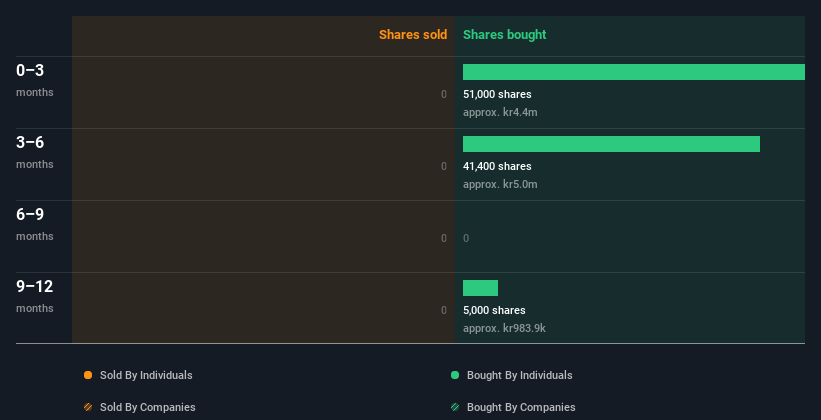Click the striped Bought By Companies legend icon
Viewport: 821px width, 420px height.
click(455, 407)
